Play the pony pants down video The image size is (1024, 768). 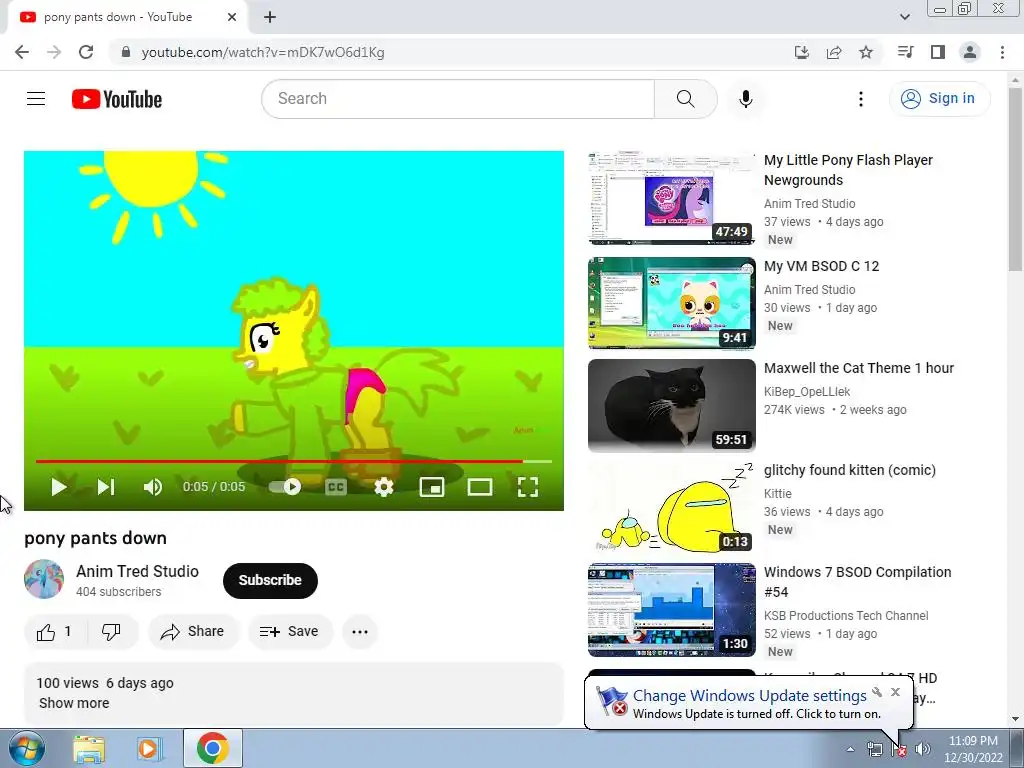click(58, 487)
